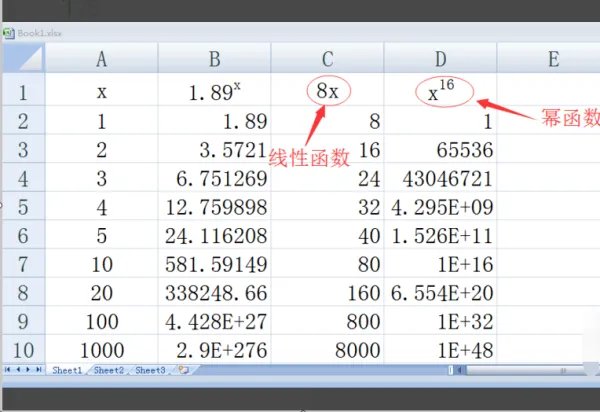Click cell B3 showing 3.5721
The height and width of the screenshot is (412, 600).
(x=214, y=149)
